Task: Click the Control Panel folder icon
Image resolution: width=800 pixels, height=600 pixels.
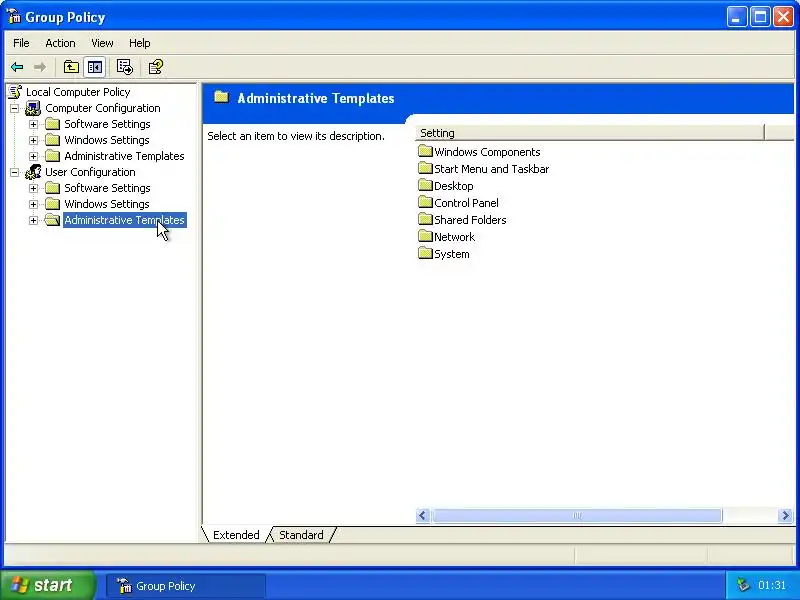Action: tap(425, 202)
